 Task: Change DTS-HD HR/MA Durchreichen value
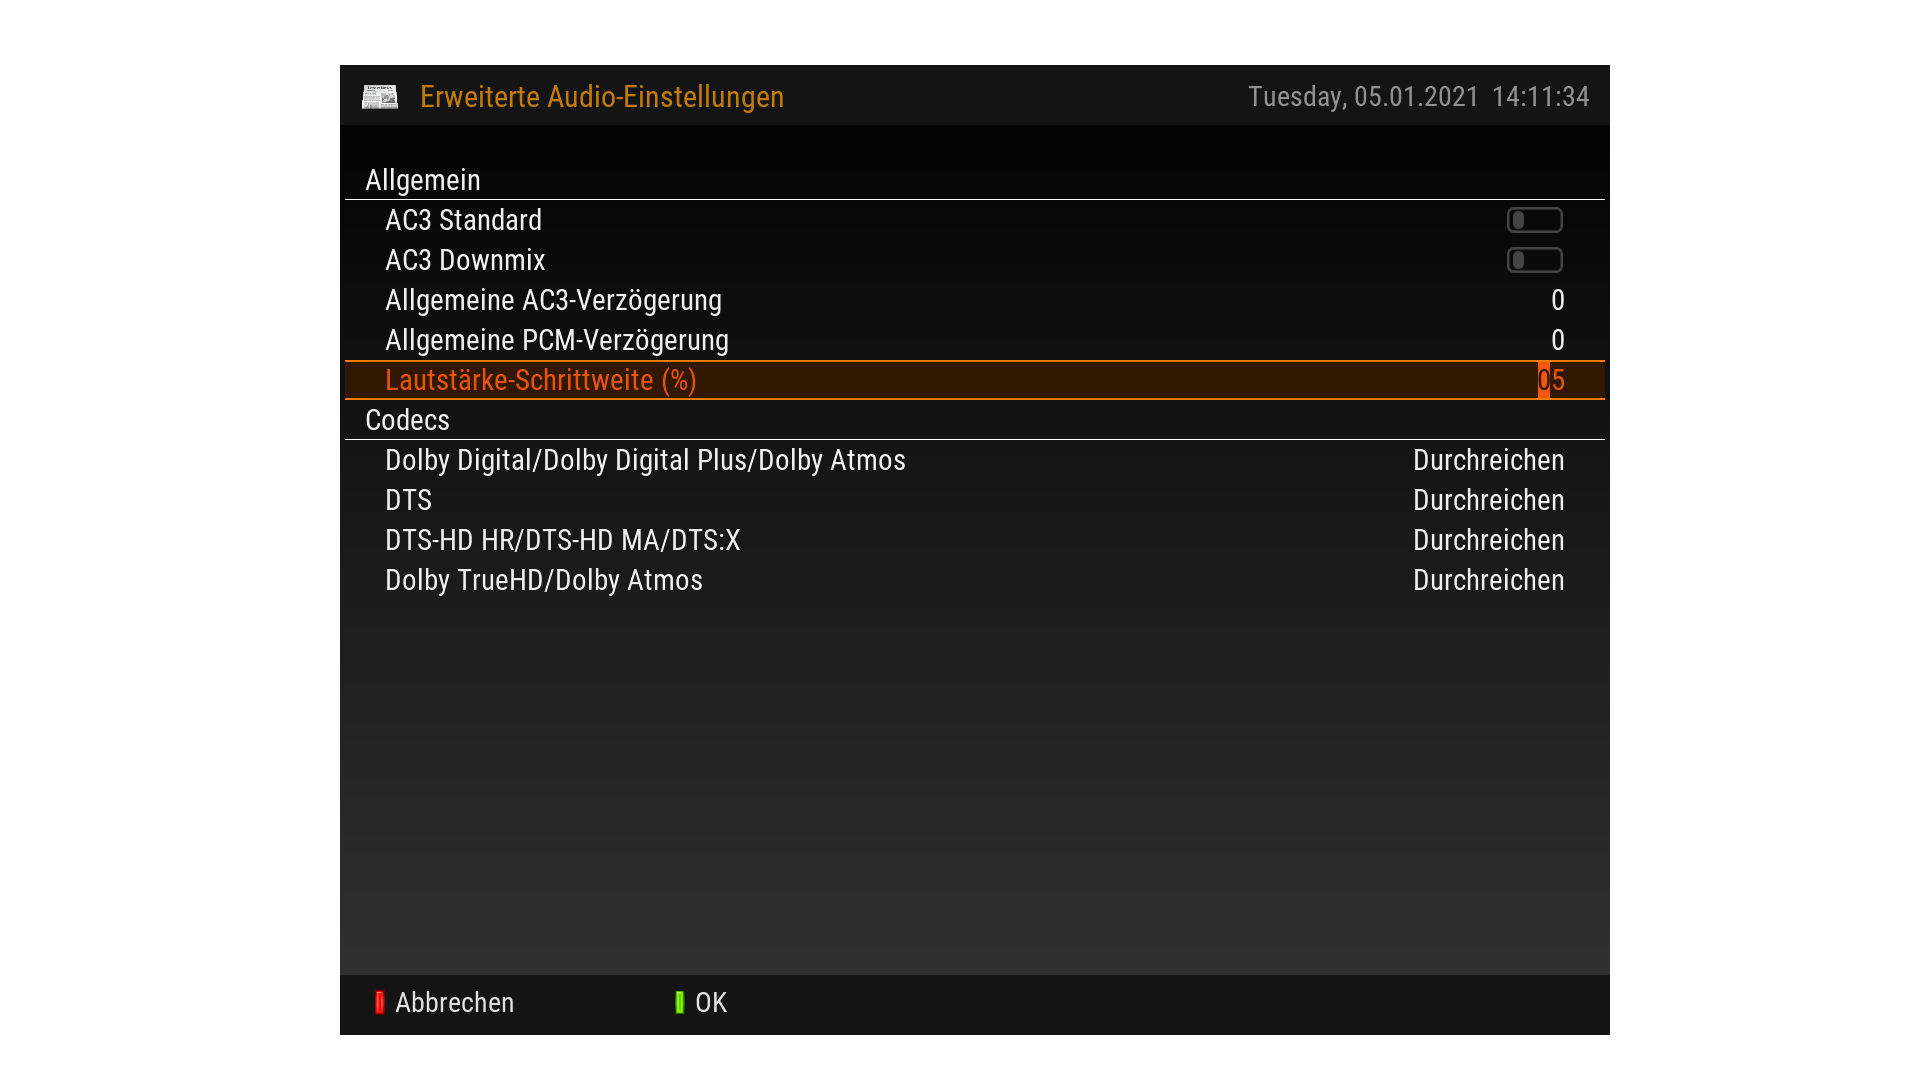coord(1488,540)
